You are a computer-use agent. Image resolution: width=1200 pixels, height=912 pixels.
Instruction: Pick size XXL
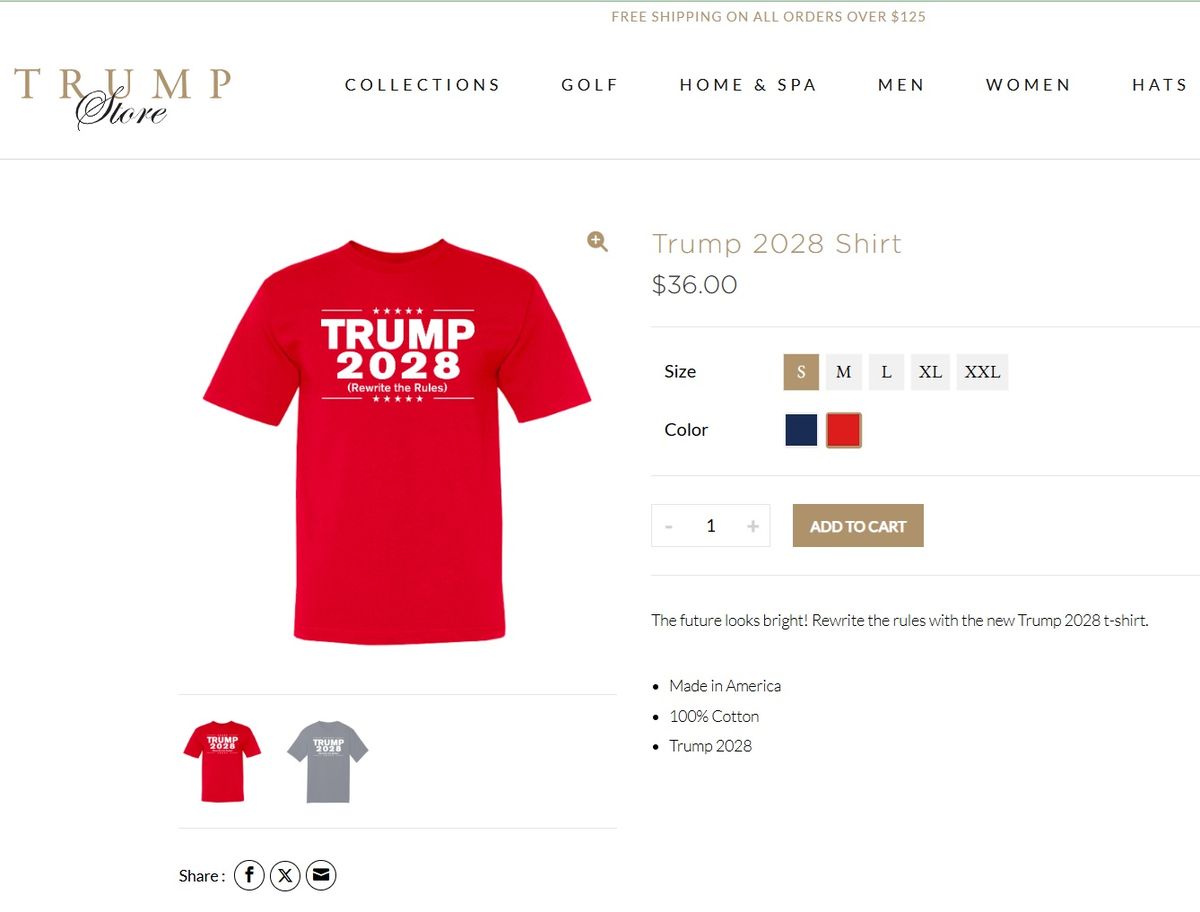pyautogui.click(x=982, y=372)
